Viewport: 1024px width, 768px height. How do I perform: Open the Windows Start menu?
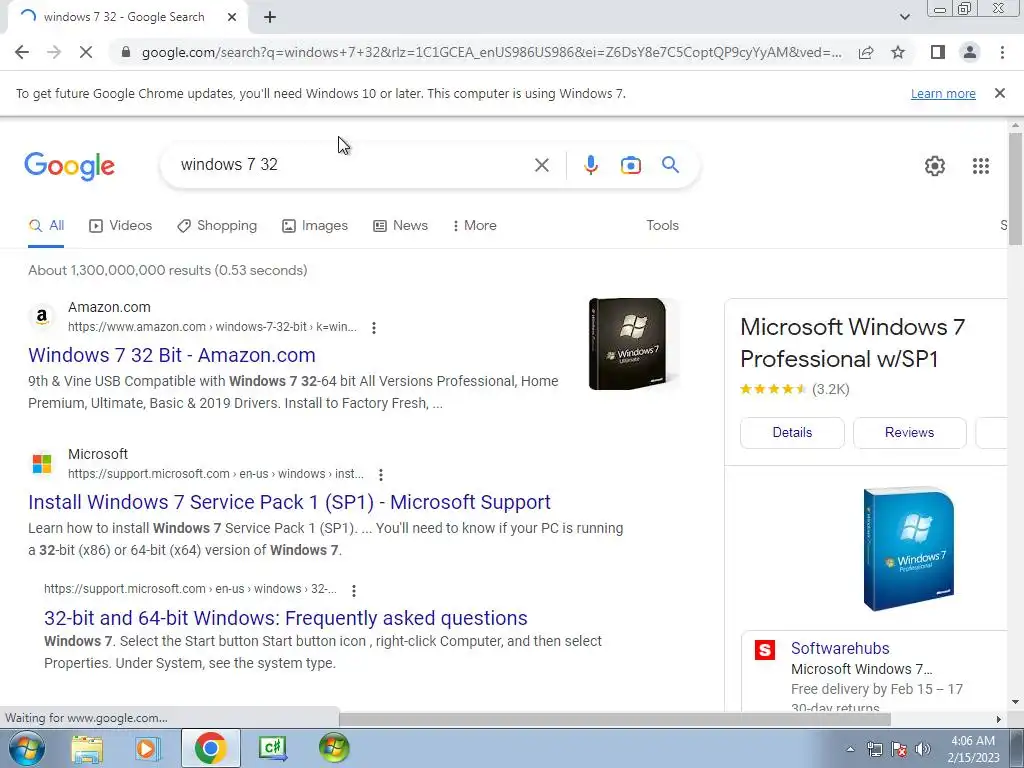point(26,748)
